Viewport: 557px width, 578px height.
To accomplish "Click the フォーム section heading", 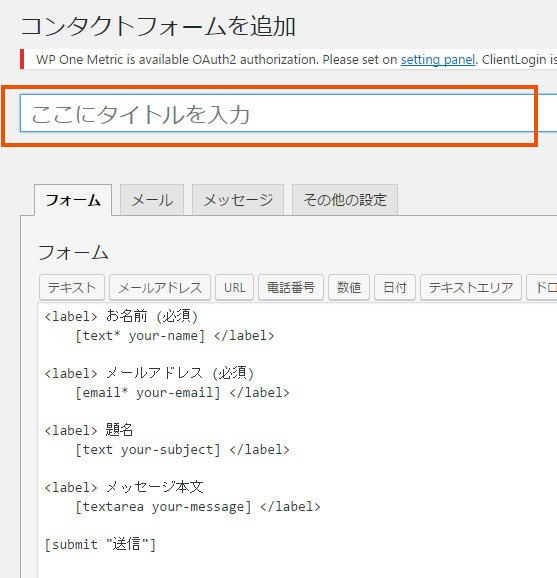I will click(73, 253).
